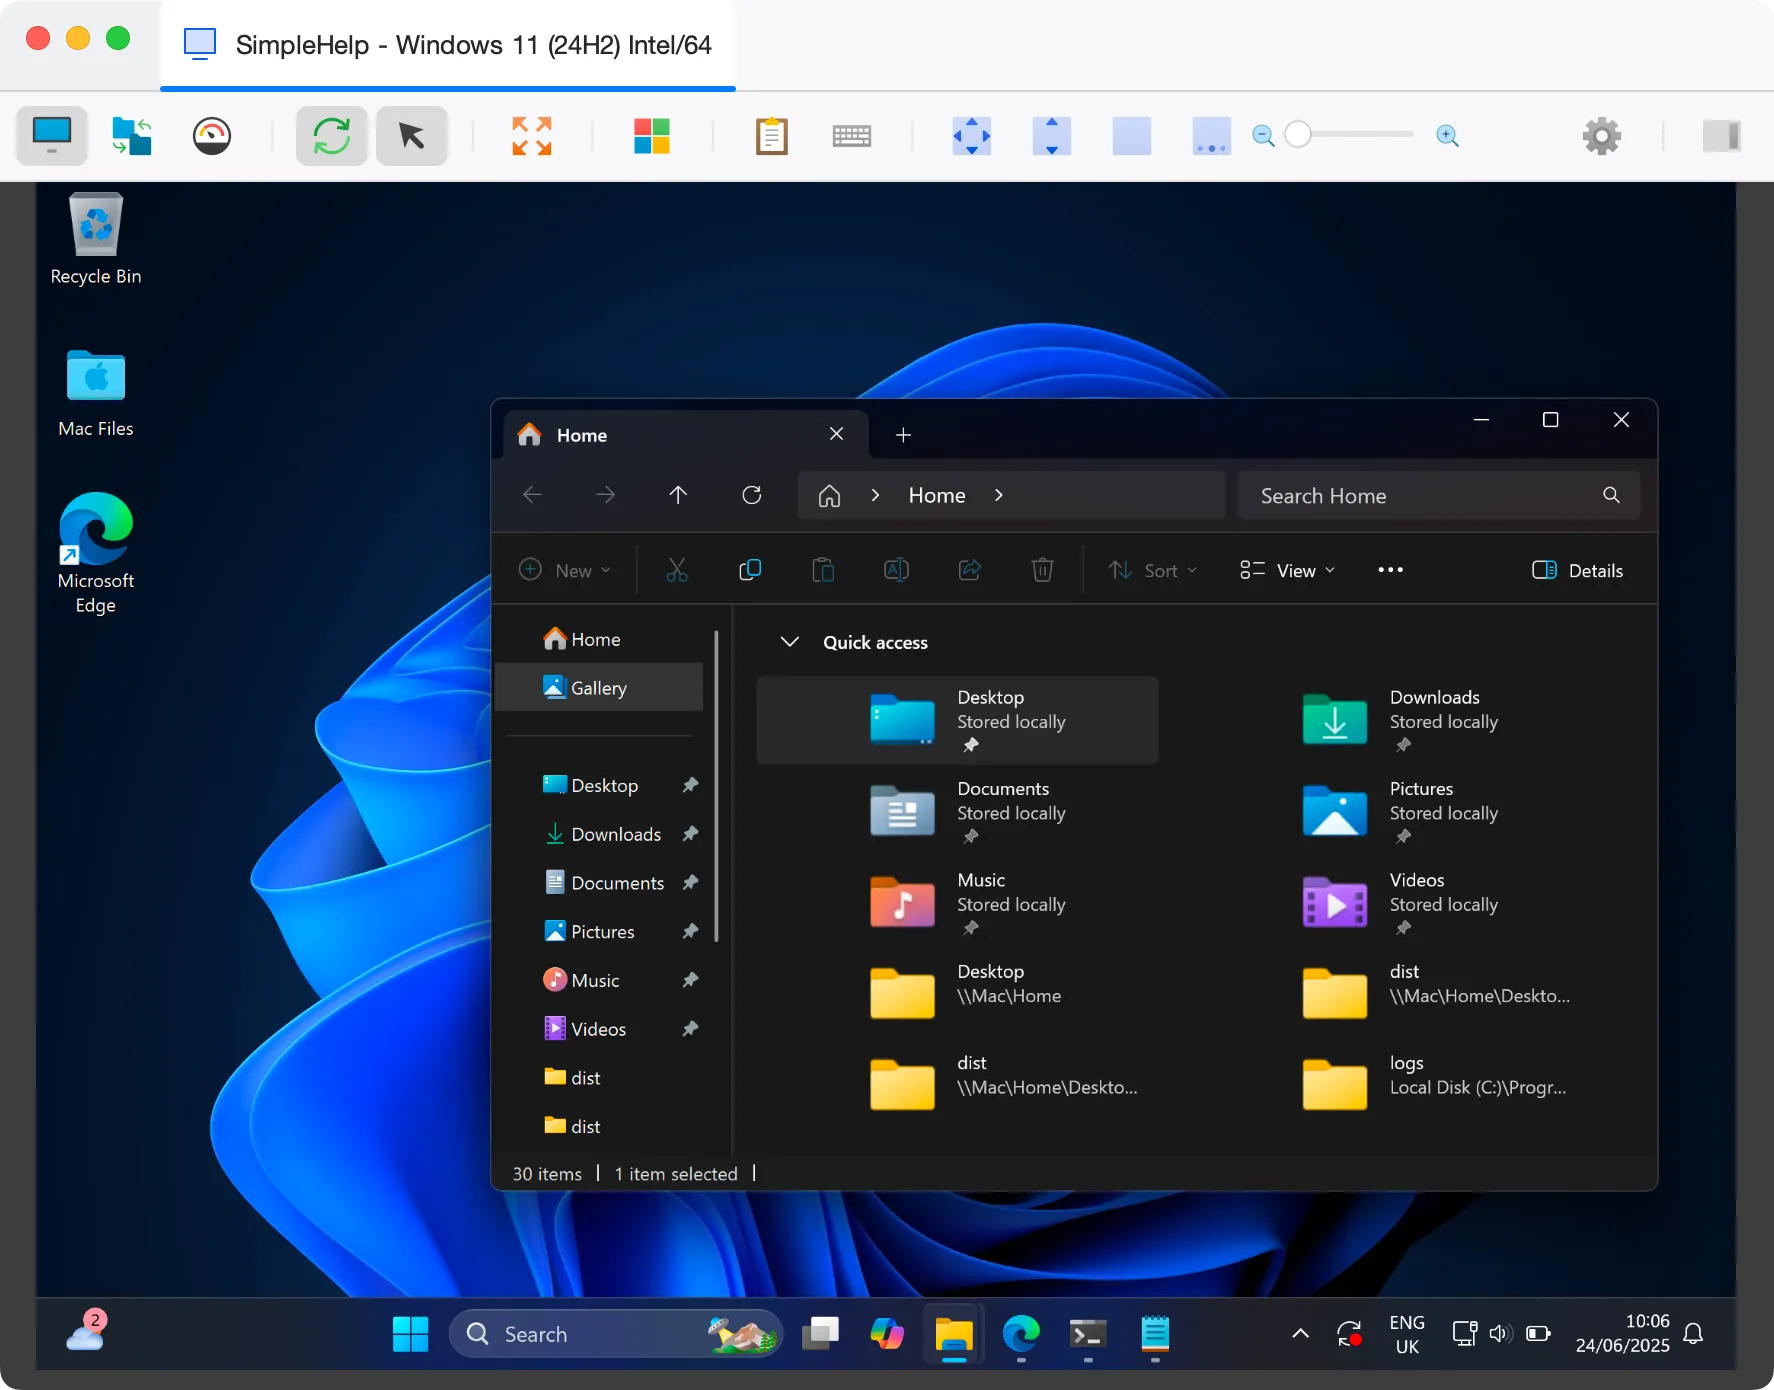The height and width of the screenshot is (1390, 1774).
Task: Click the Details button in File Explorer
Action: [x=1578, y=570]
